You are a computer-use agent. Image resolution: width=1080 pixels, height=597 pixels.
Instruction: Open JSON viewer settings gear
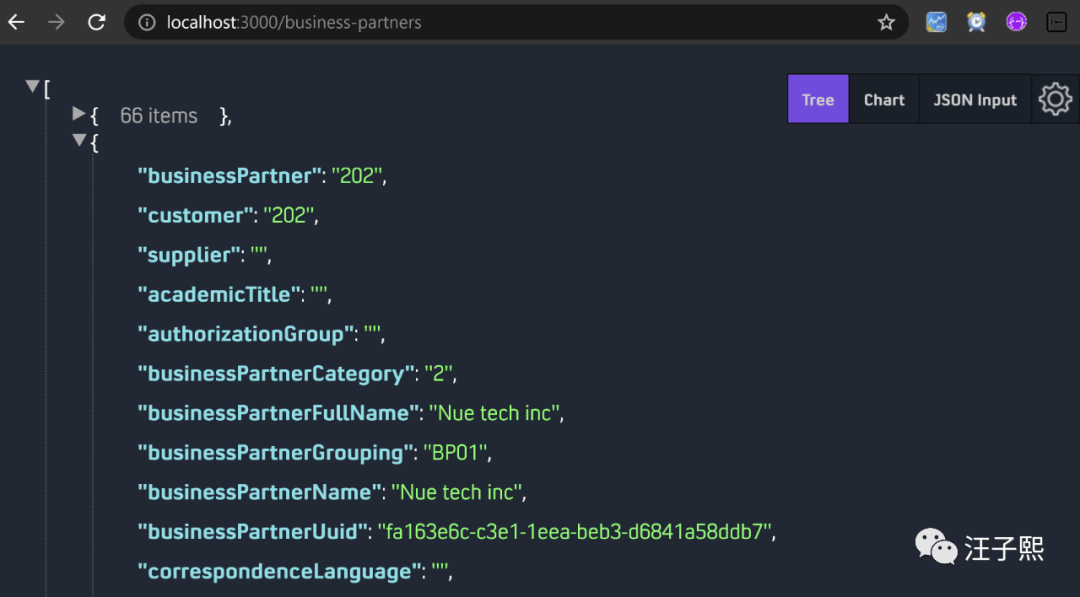1055,99
